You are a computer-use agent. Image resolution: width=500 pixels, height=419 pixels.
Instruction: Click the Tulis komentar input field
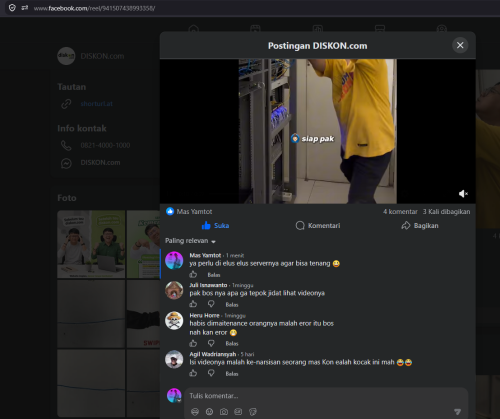click(x=326, y=396)
